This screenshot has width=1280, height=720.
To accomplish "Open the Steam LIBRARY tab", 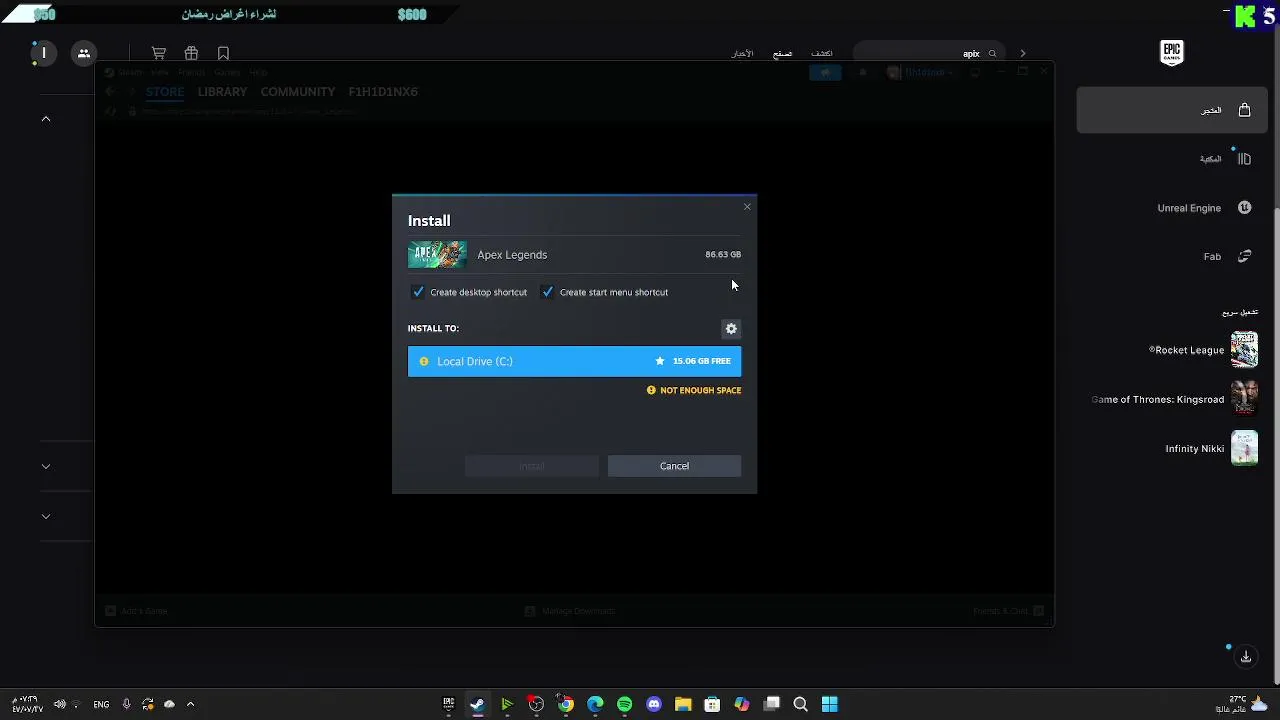I will point(222,92).
